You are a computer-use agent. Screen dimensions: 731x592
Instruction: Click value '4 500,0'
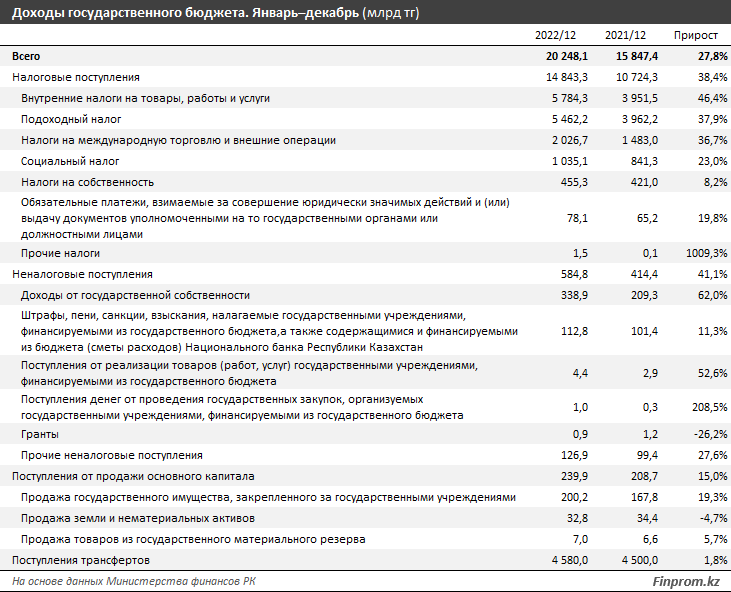click(640, 560)
